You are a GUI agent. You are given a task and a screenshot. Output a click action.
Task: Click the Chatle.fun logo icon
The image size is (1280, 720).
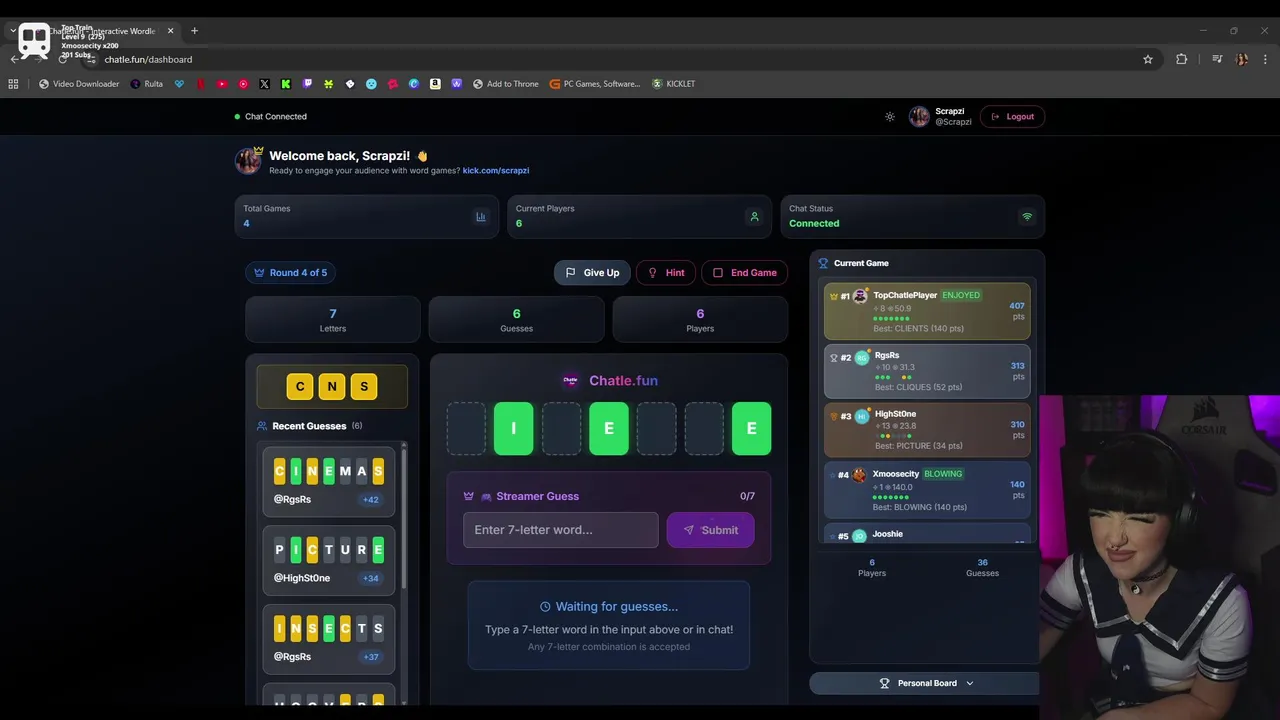click(x=570, y=380)
